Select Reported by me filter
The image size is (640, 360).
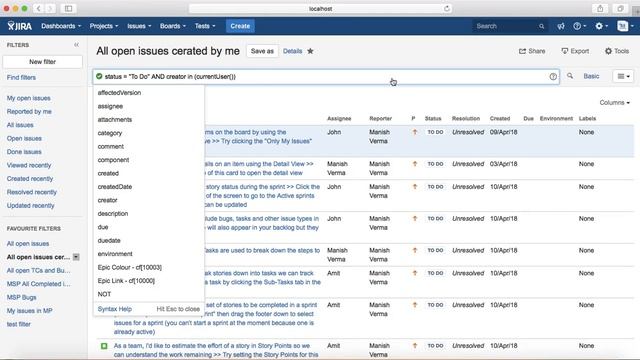tap(29, 111)
